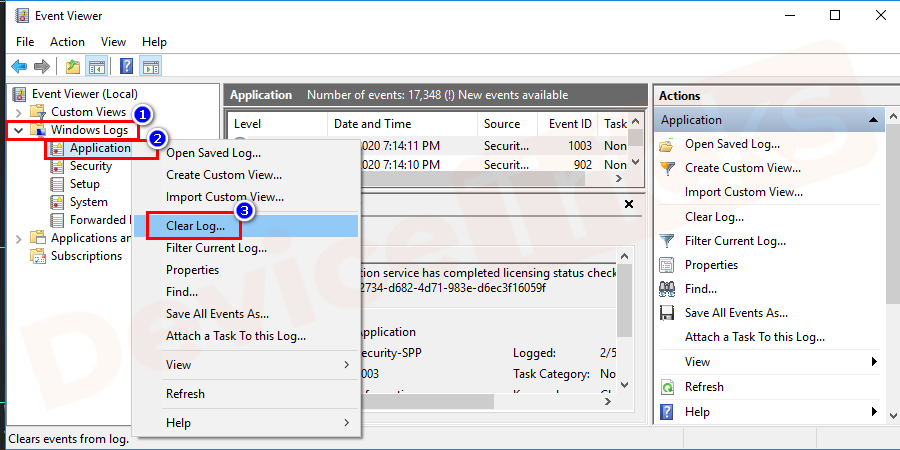Click the Subscriptions icon in tree
Image resolution: width=900 pixels, height=450 pixels.
(x=38, y=256)
